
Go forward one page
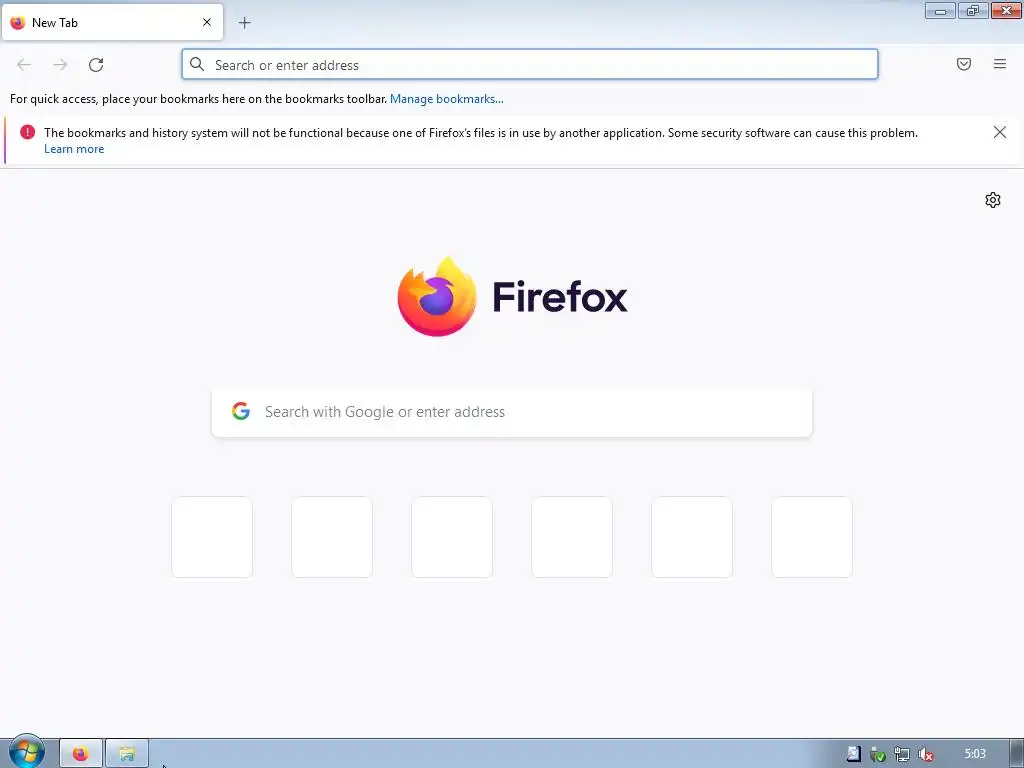tap(60, 65)
